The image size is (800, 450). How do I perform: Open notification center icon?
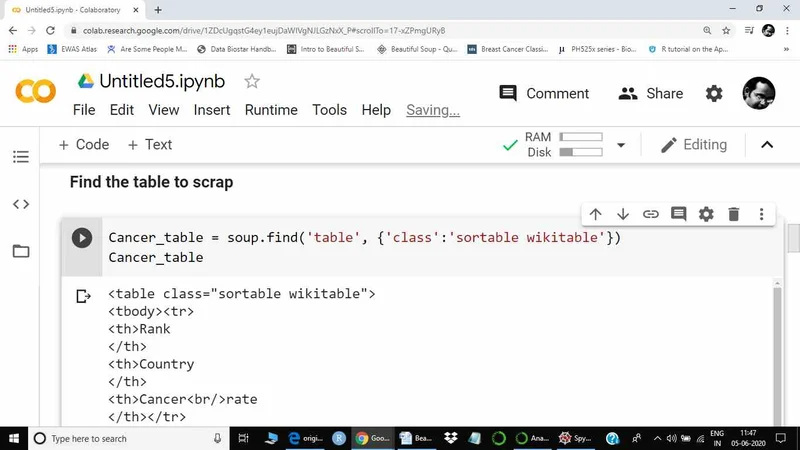click(x=781, y=438)
